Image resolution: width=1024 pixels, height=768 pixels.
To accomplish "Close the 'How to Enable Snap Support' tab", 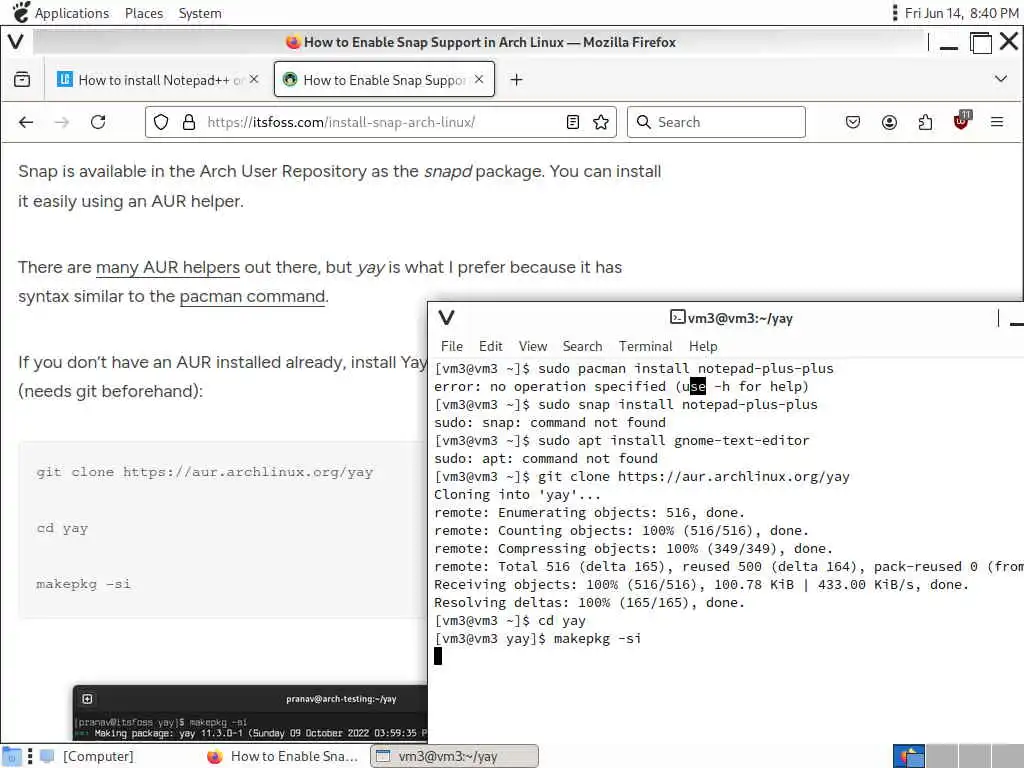I will tap(479, 79).
